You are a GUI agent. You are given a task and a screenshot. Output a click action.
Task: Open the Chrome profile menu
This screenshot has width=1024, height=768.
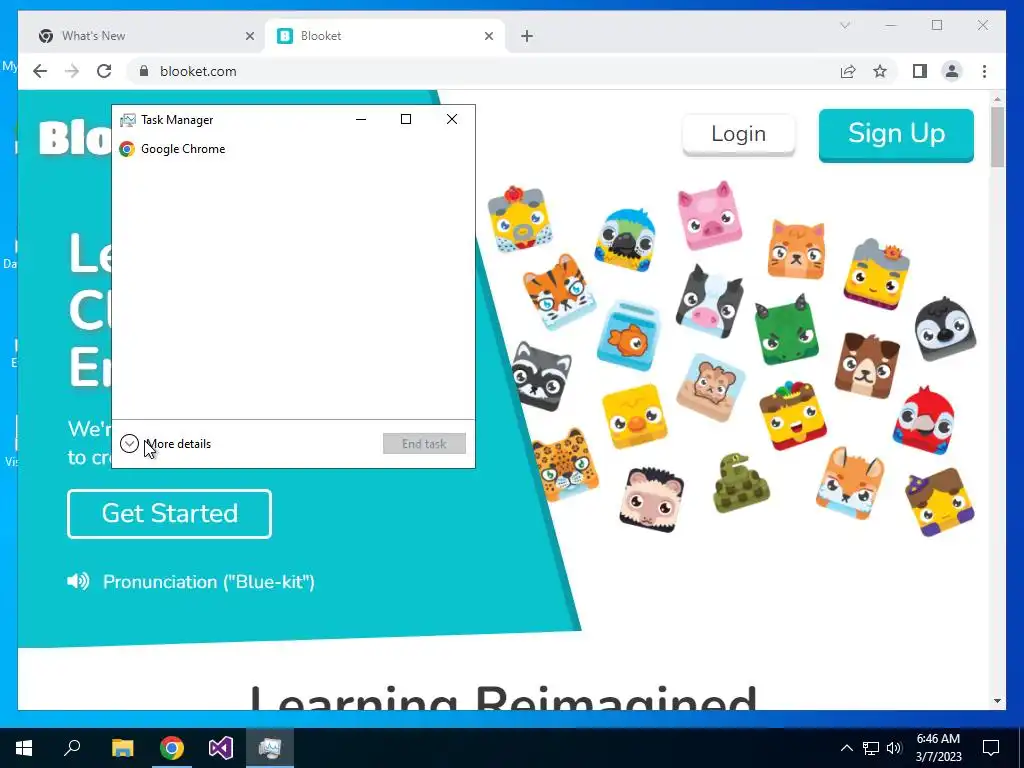[952, 71]
